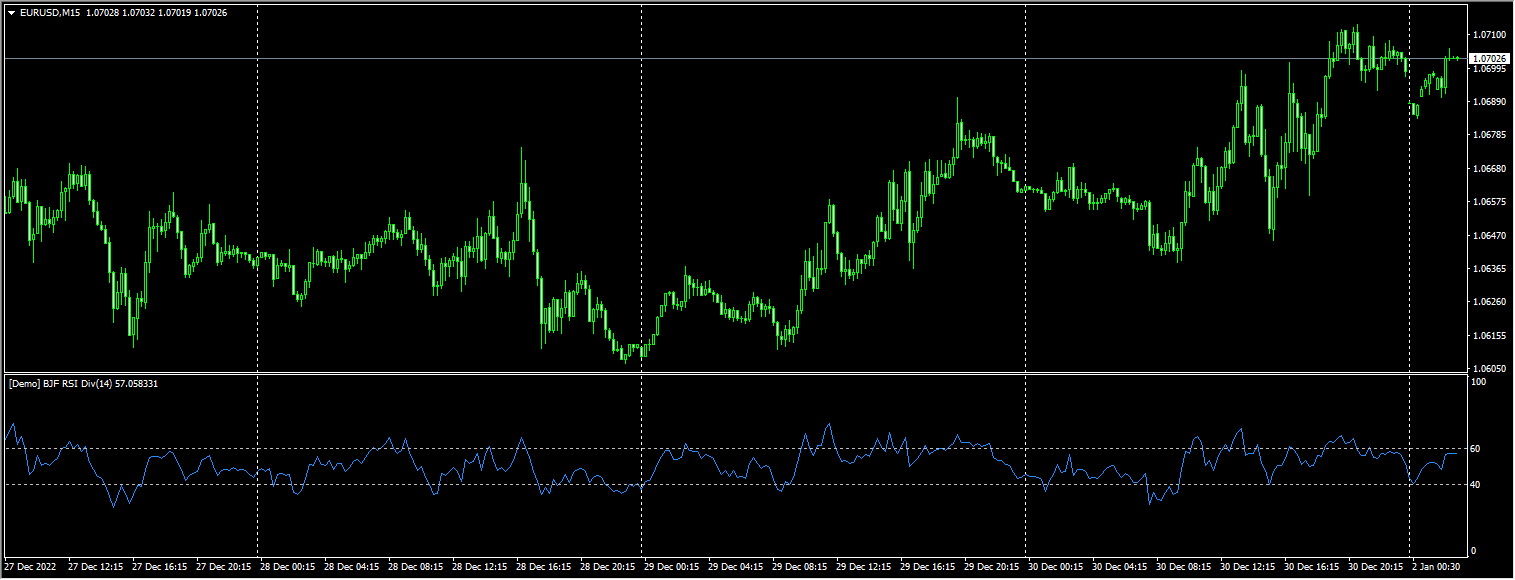The height and width of the screenshot is (580, 1515).
Task: Click the EURUSD,M15 chart title text
Action: [x=50, y=13]
